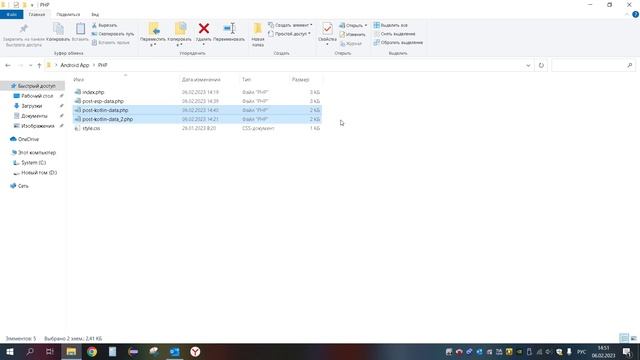
Task: Click the large Copy clipboard icon
Action: click(x=58, y=29)
